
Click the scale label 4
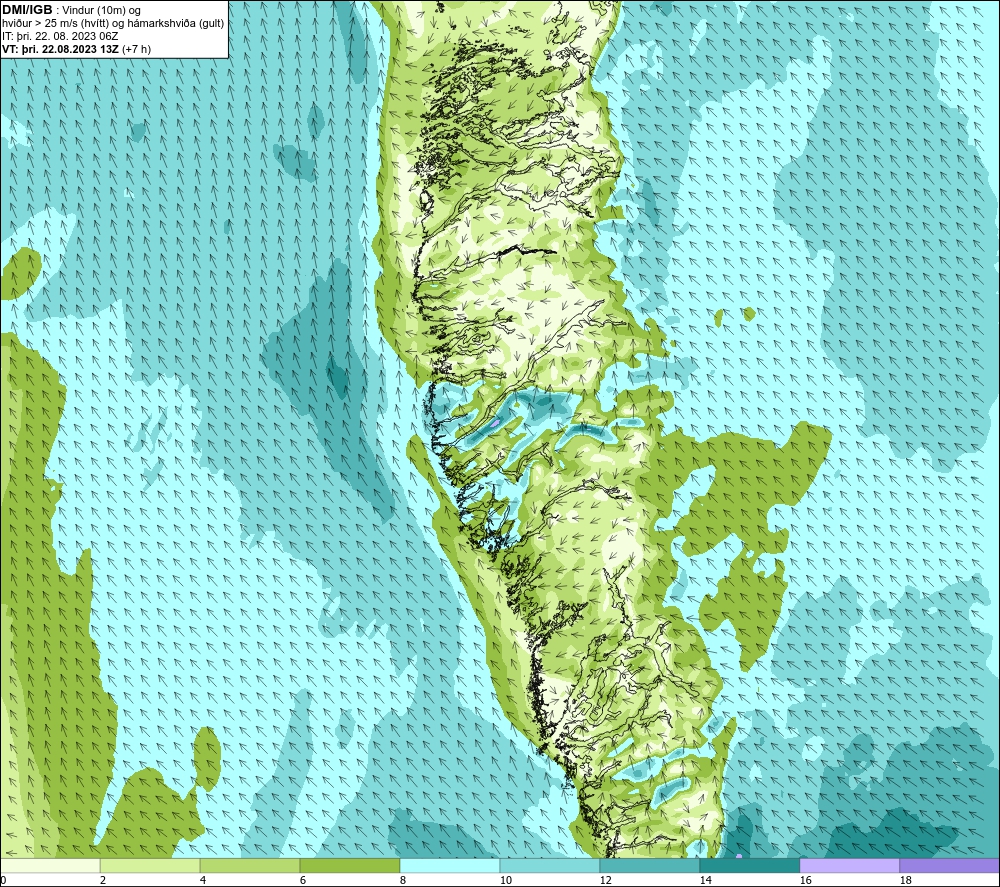[203, 881]
